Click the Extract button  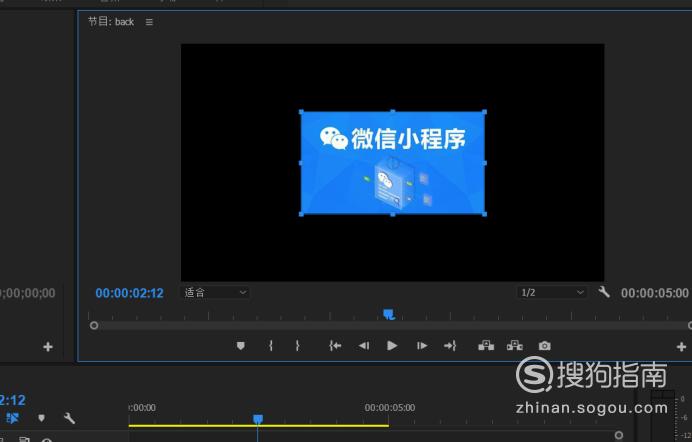pos(515,345)
